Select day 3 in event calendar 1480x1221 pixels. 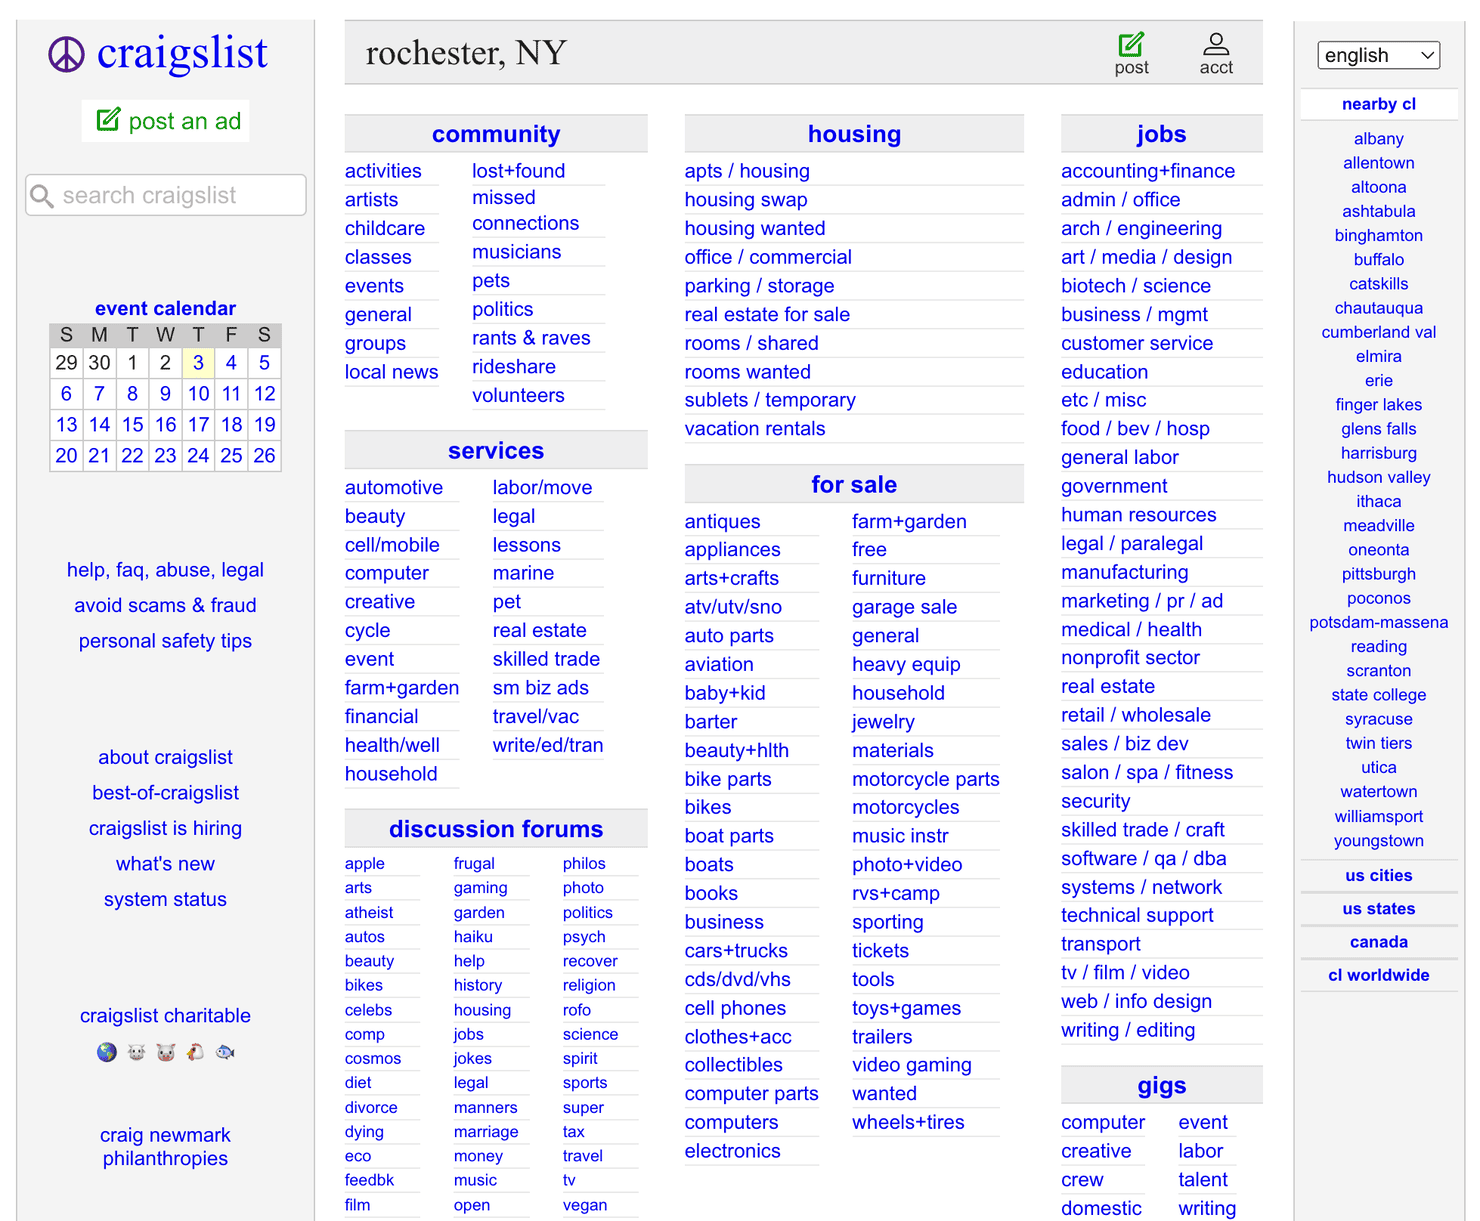pyautogui.click(x=198, y=363)
